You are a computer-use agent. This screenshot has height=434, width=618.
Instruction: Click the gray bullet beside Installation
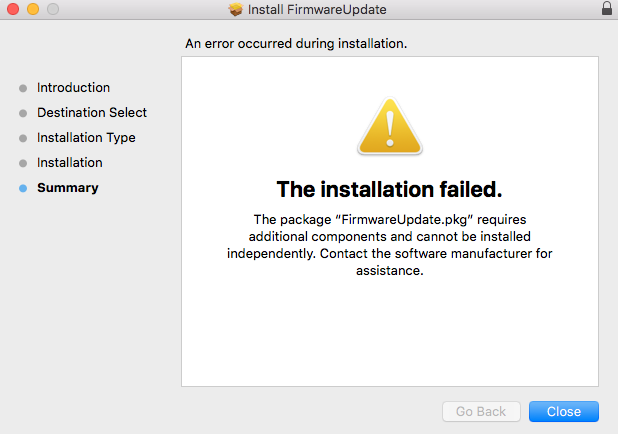click(23, 163)
